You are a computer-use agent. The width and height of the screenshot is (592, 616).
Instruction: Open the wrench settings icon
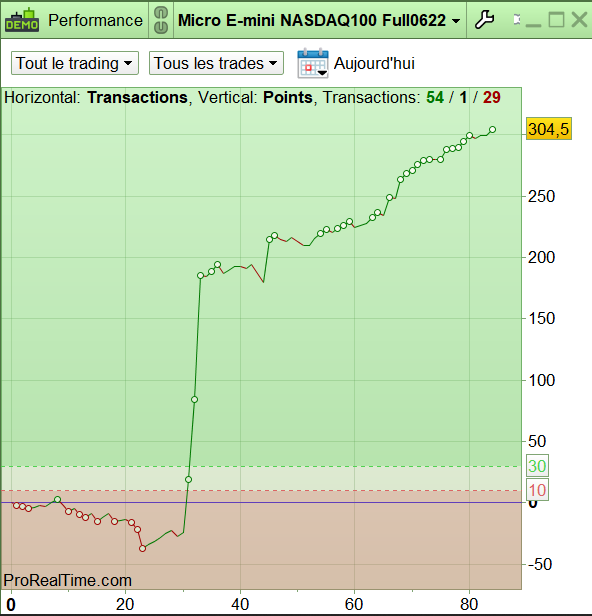point(484,20)
